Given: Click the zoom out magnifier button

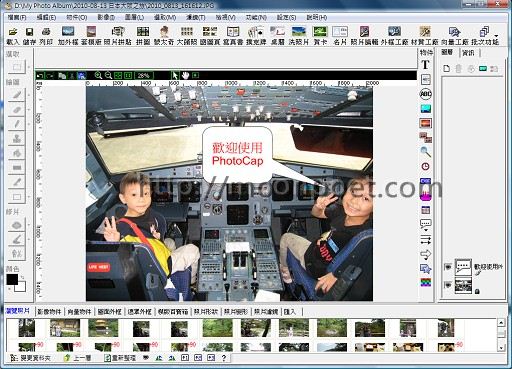Looking at the screenshot, I should (108, 75).
